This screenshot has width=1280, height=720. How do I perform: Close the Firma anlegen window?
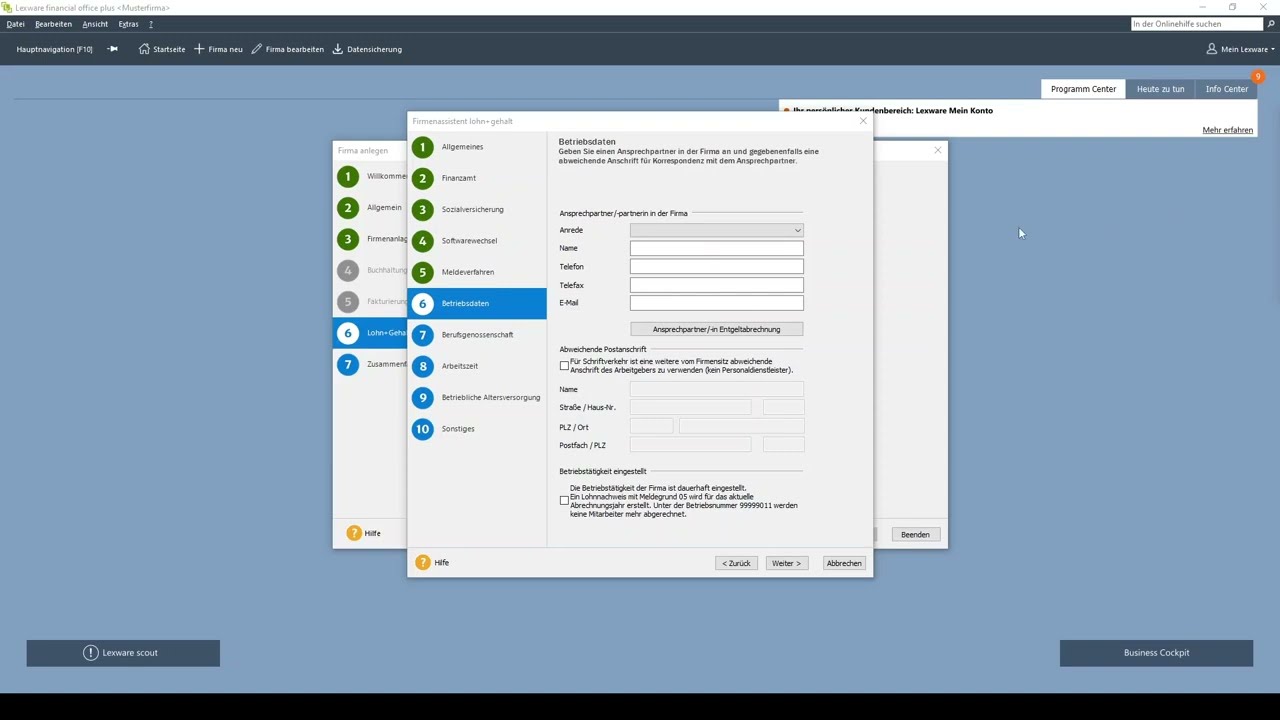coord(937,150)
